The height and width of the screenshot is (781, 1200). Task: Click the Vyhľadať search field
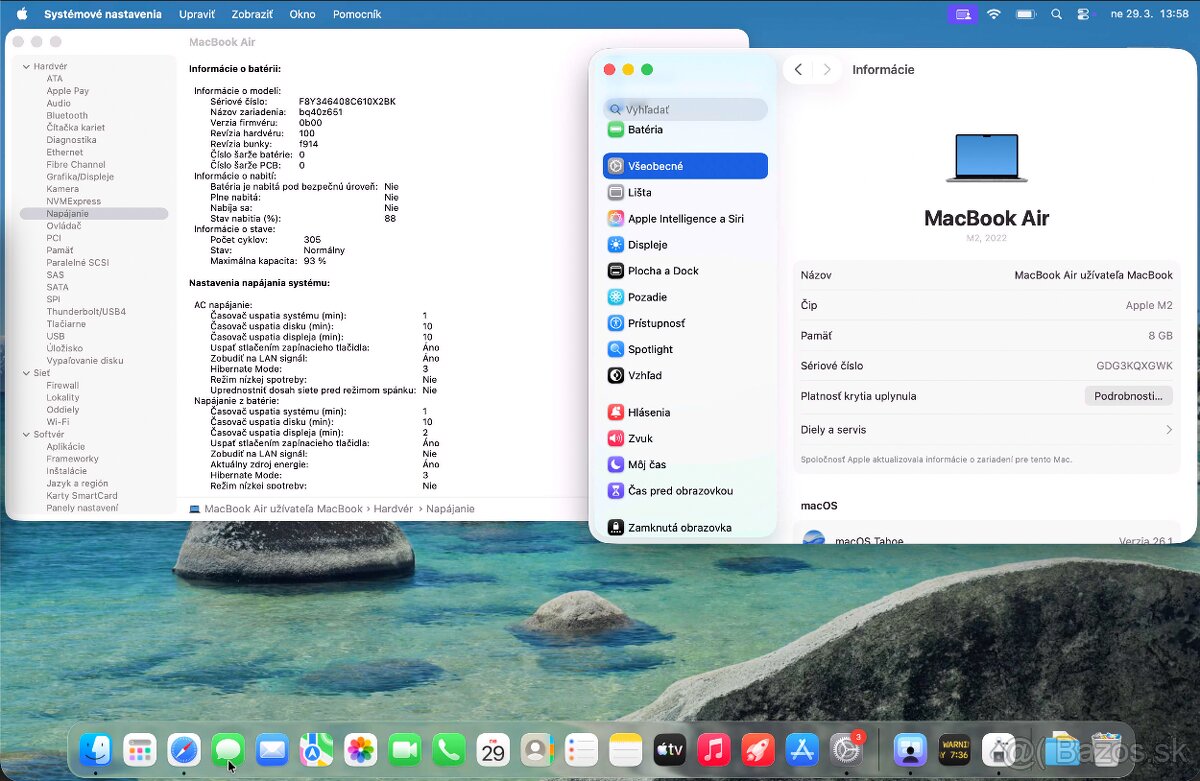[685, 106]
